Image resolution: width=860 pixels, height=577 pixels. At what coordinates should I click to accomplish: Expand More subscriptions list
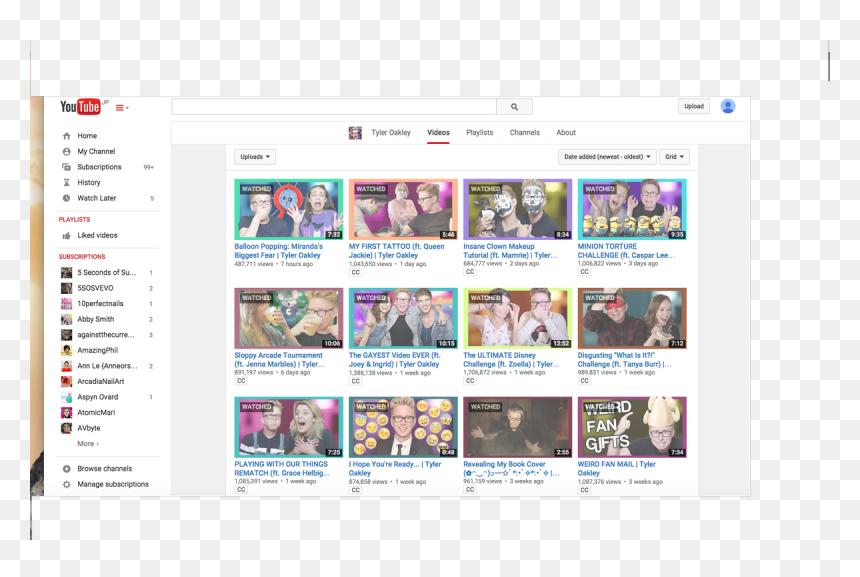[x=88, y=444]
